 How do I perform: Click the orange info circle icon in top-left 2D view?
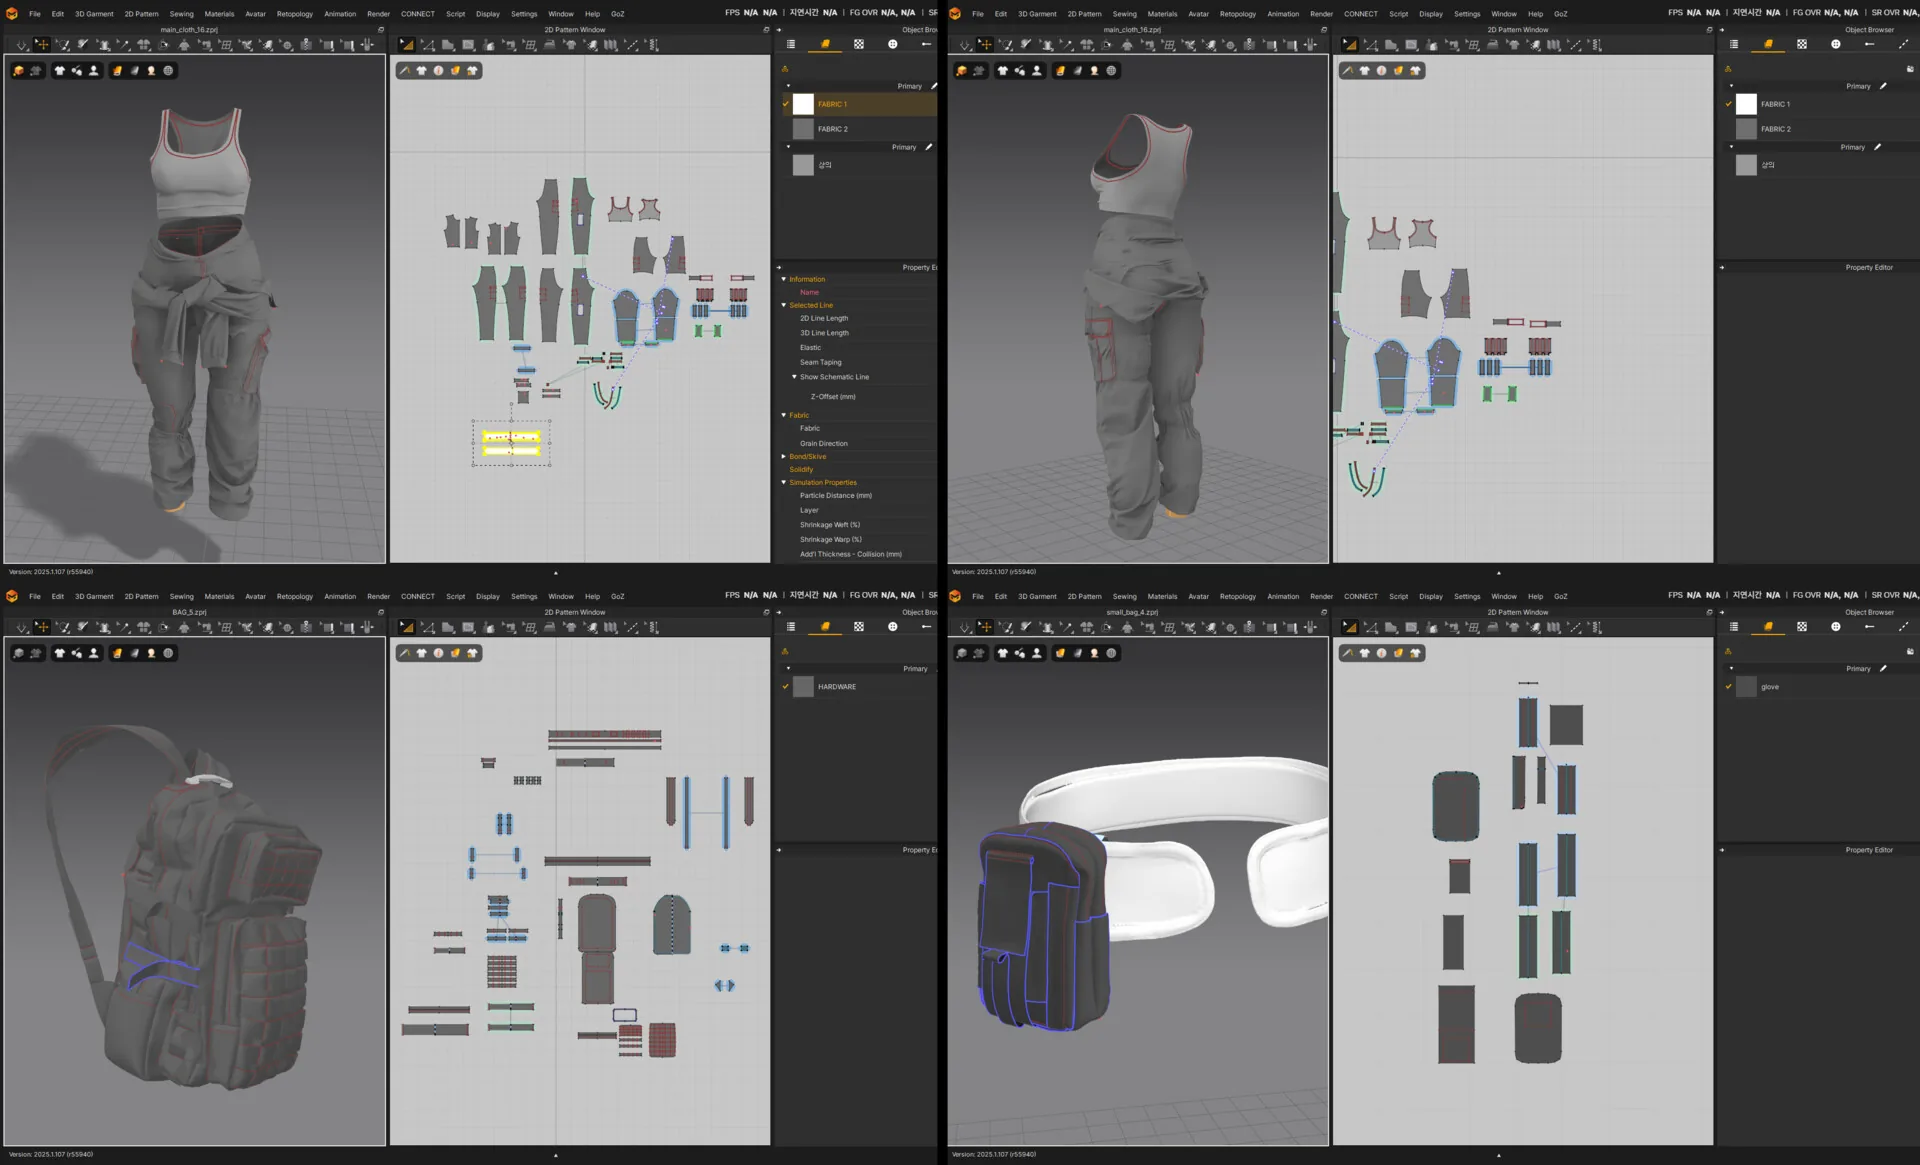438,71
